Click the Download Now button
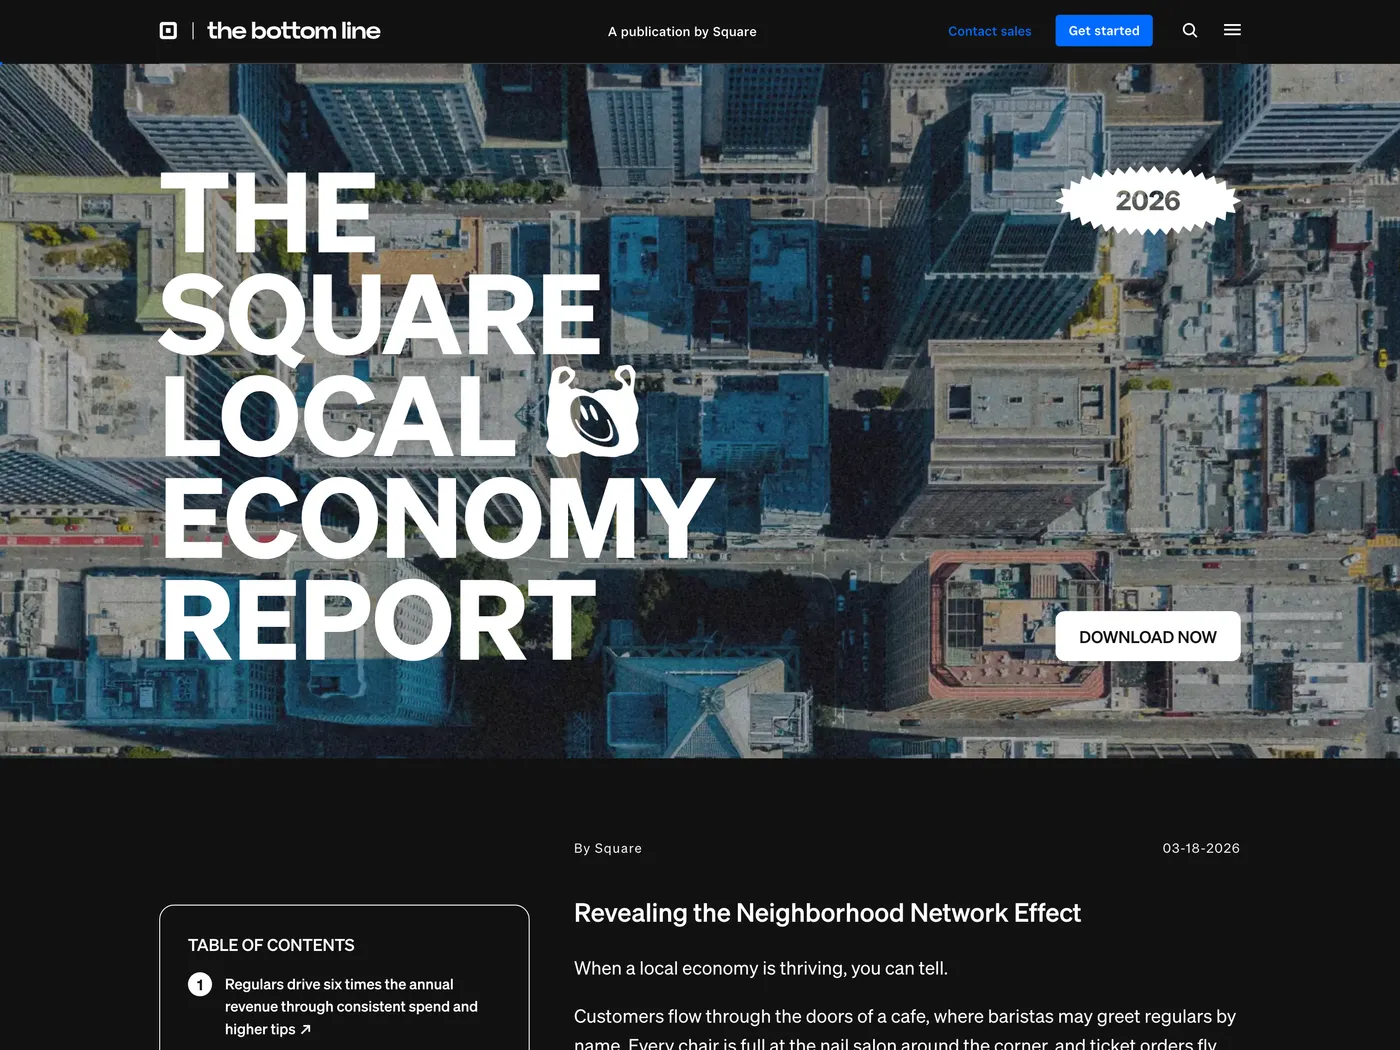Image resolution: width=1400 pixels, height=1050 pixels. (x=1148, y=637)
